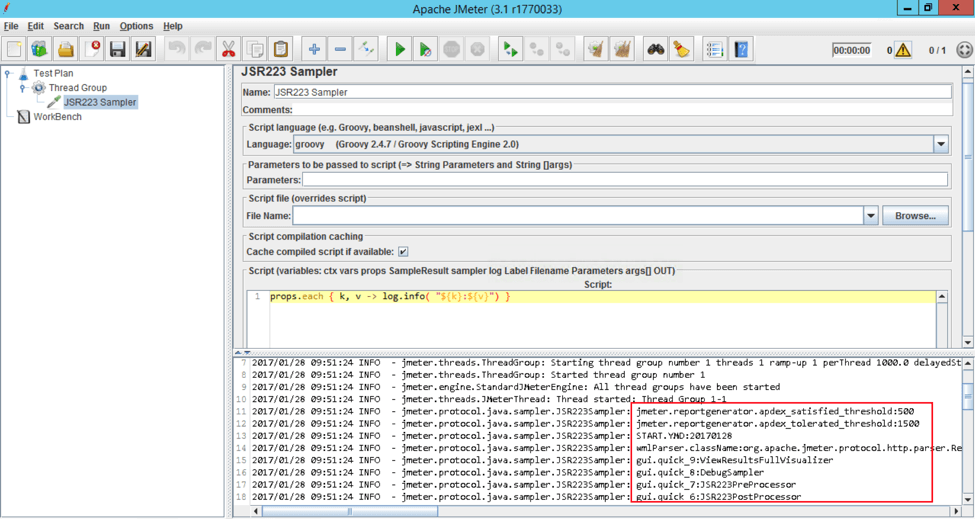Screen dimensions: 975x519
Task: Click the log panel's scroll-up arrow
Action: click(968, 362)
